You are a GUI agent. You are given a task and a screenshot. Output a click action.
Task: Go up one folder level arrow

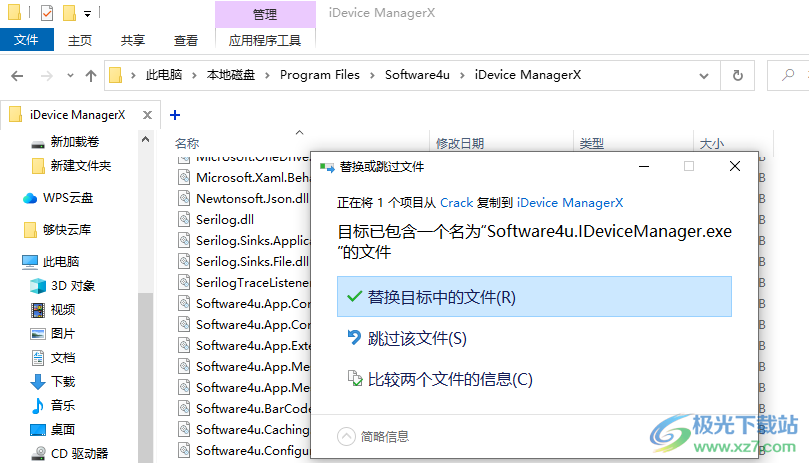point(91,76)
